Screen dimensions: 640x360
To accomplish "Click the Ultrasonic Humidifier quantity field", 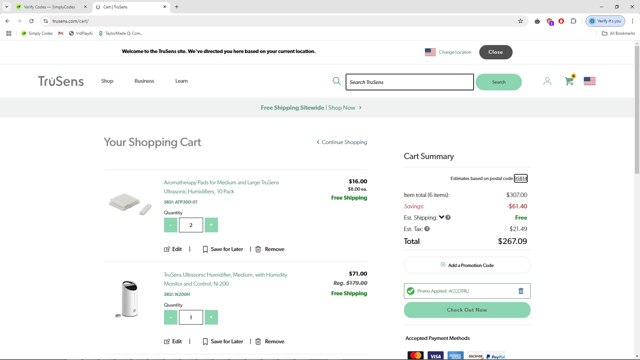I will pos(191,317).
